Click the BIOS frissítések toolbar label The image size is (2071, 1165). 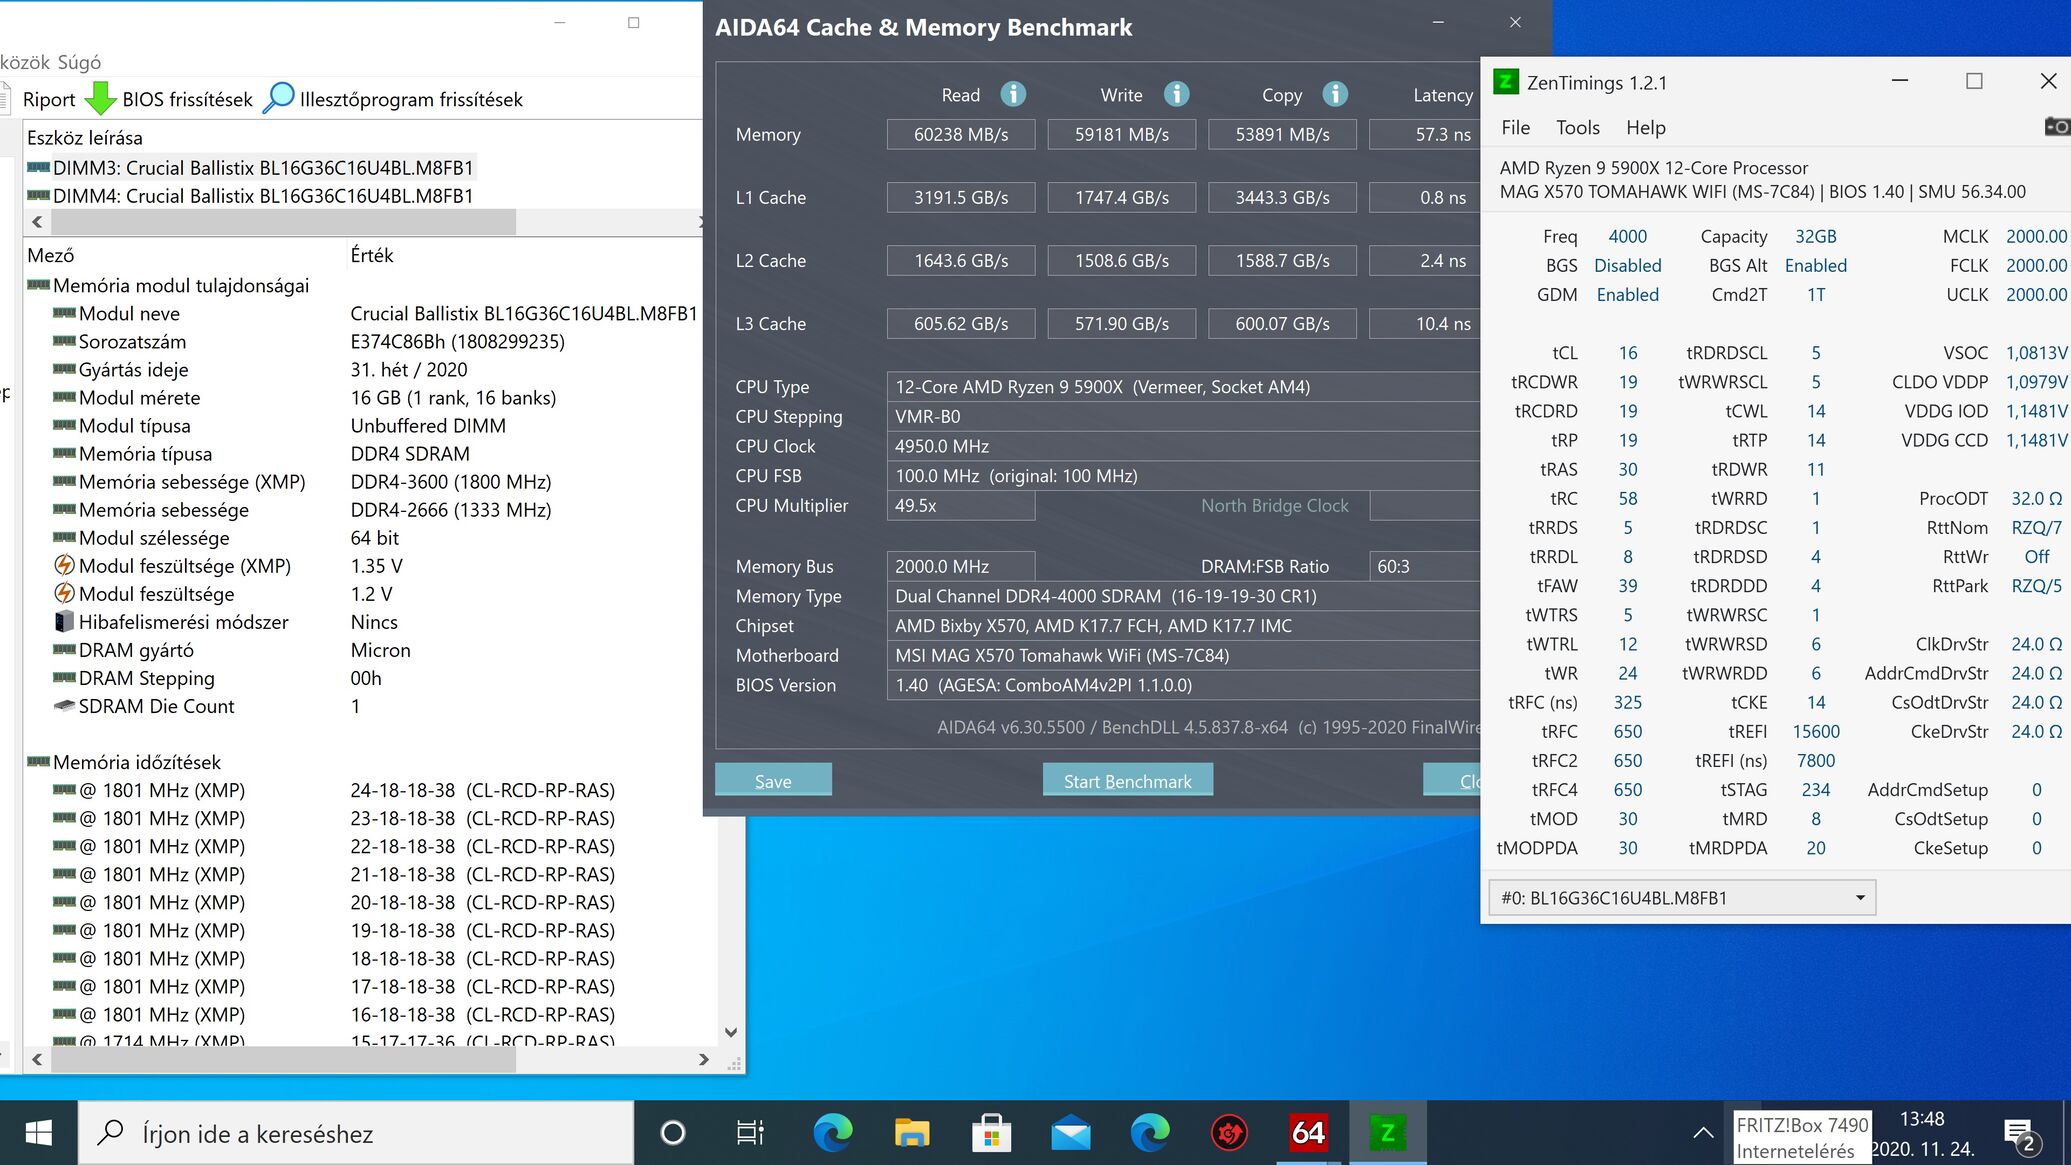point(187,99)
